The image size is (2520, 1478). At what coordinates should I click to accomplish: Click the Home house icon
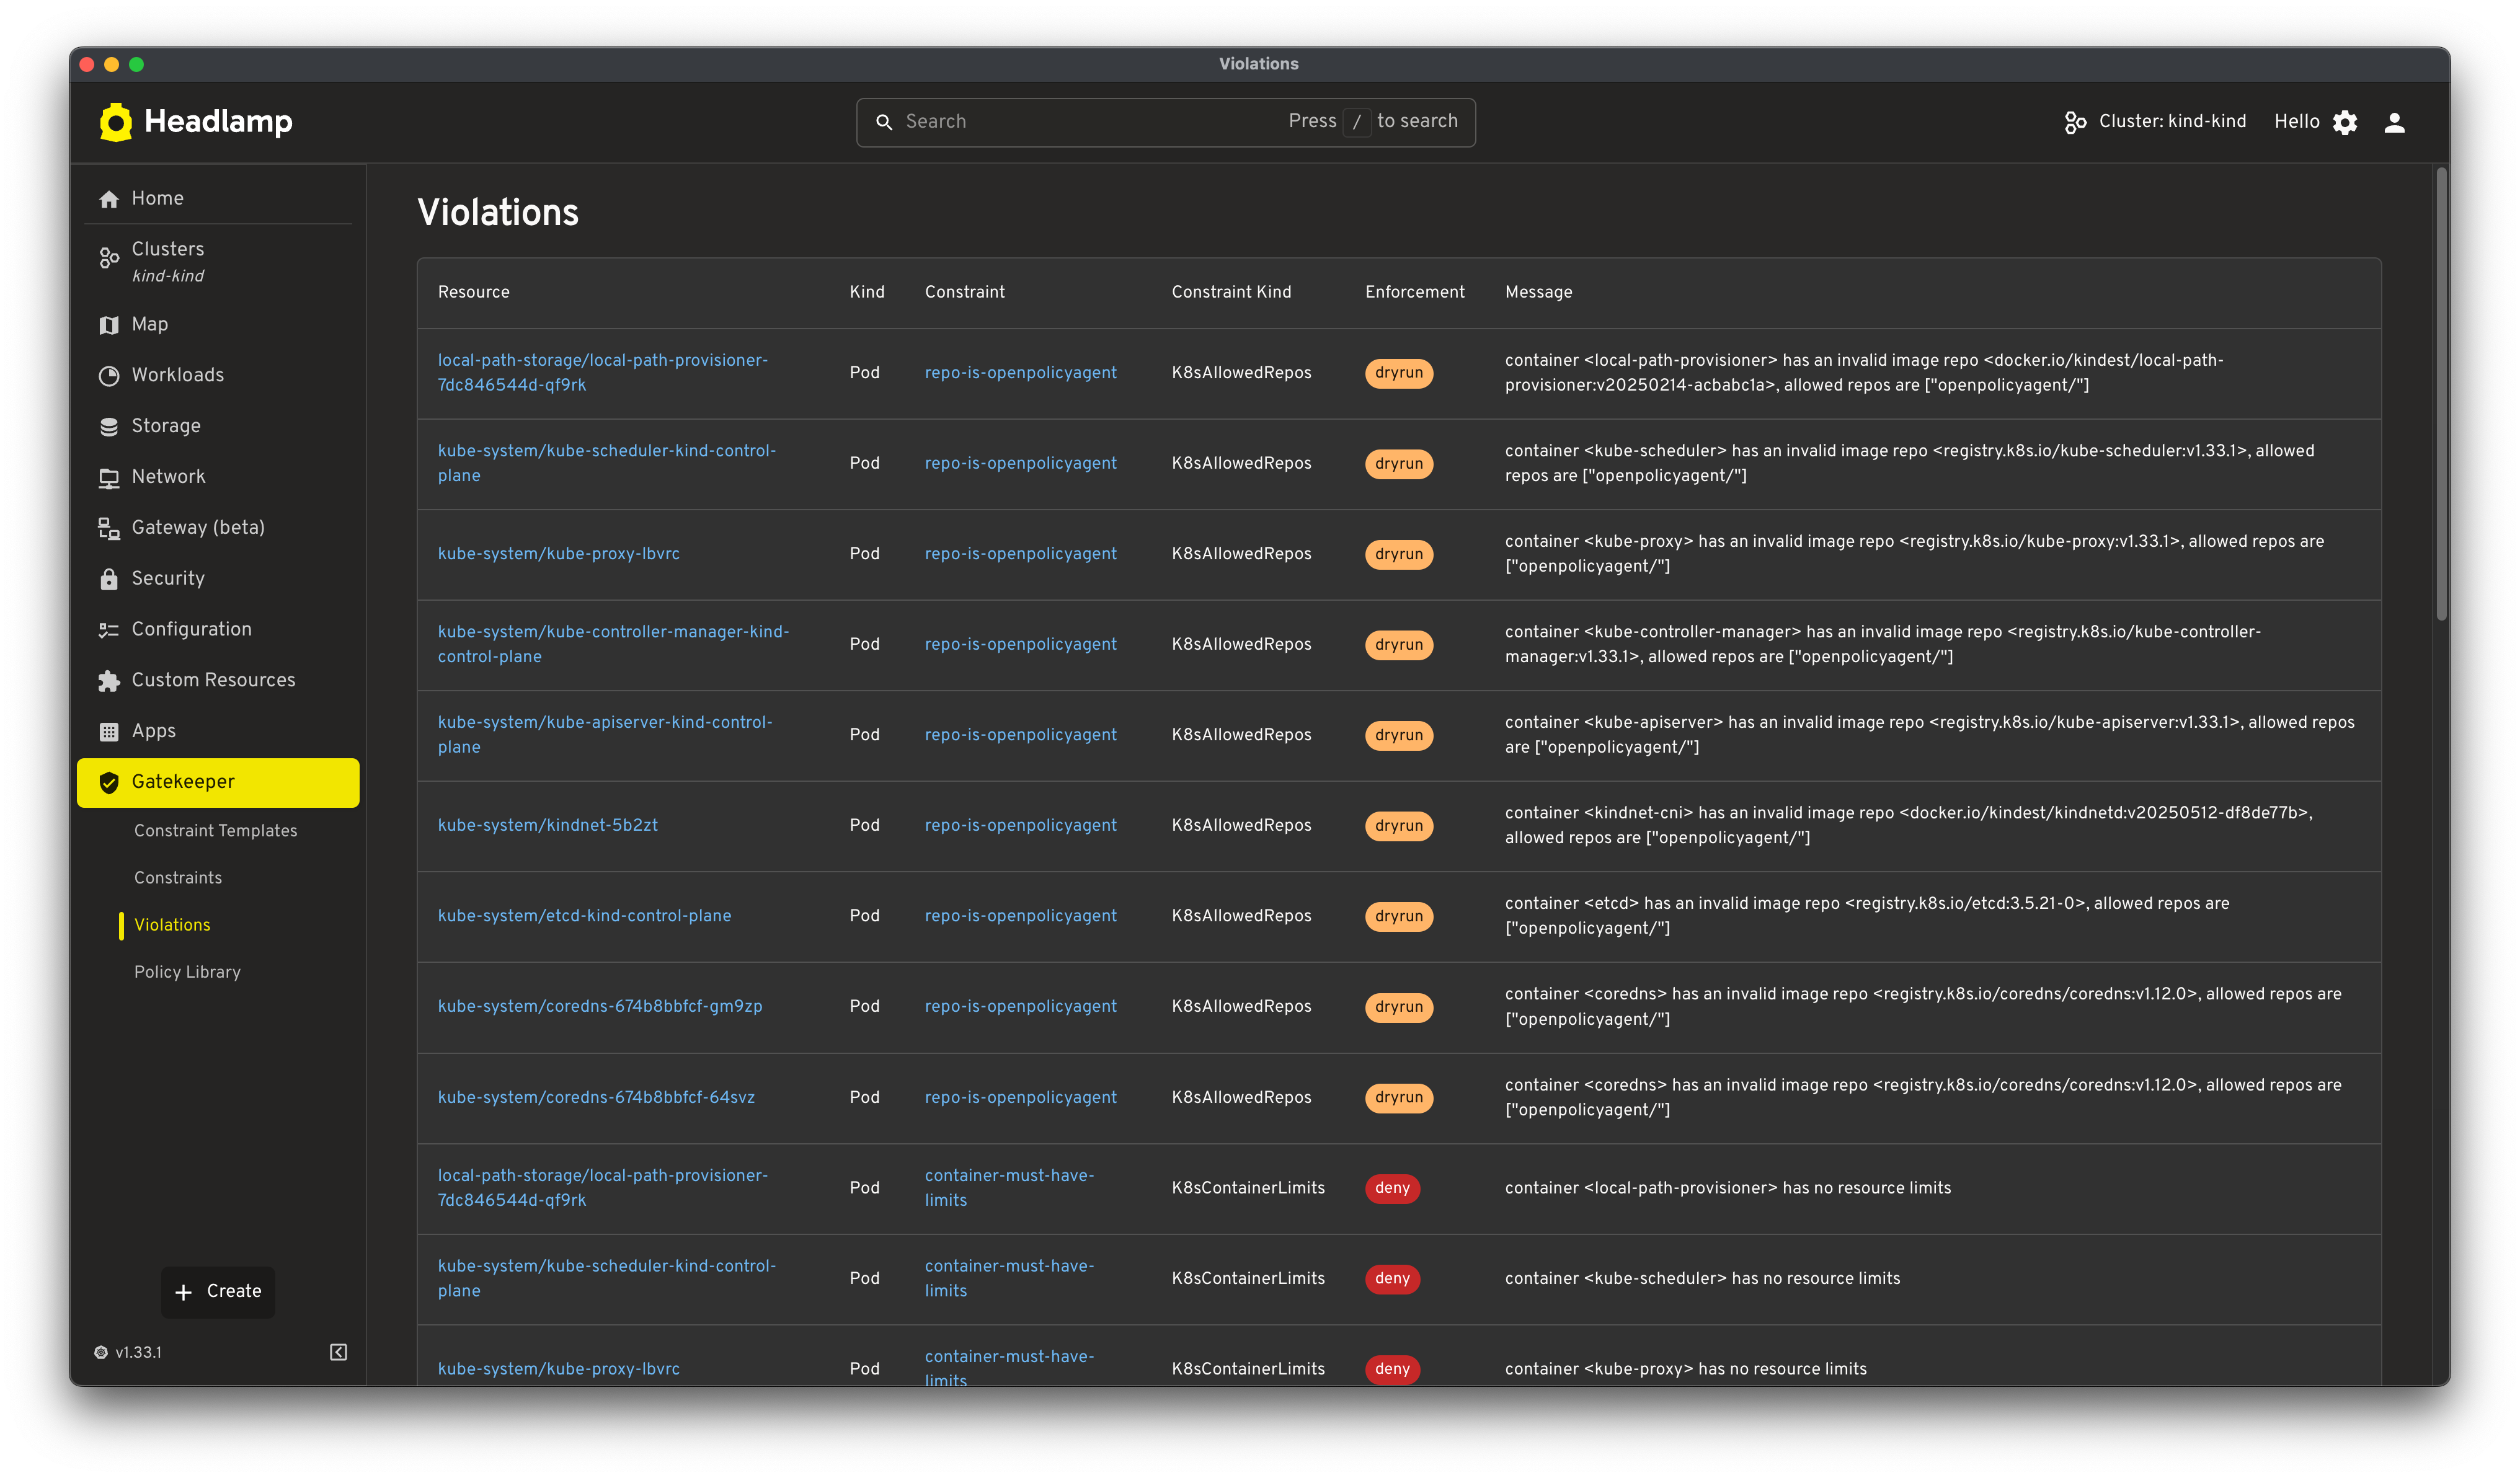pyautogui.click(x=109, y=199)
